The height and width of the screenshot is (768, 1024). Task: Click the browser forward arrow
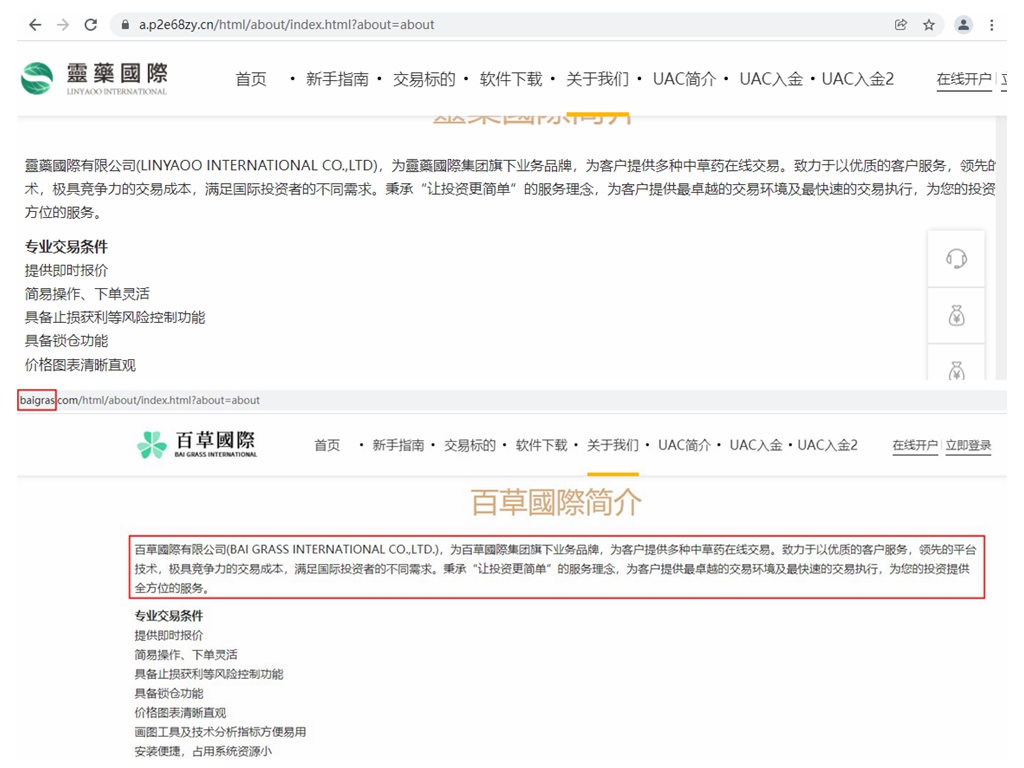63,25
